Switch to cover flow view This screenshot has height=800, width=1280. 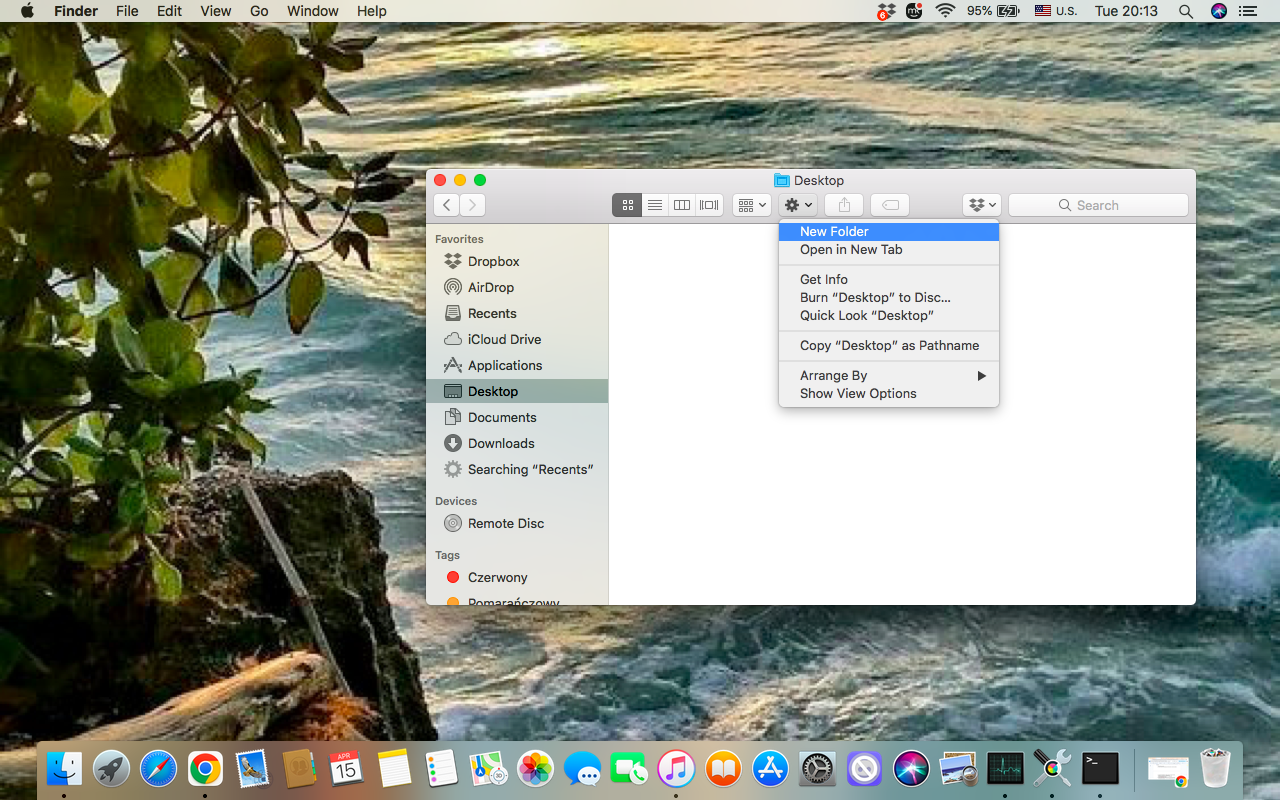coord(709,205)
